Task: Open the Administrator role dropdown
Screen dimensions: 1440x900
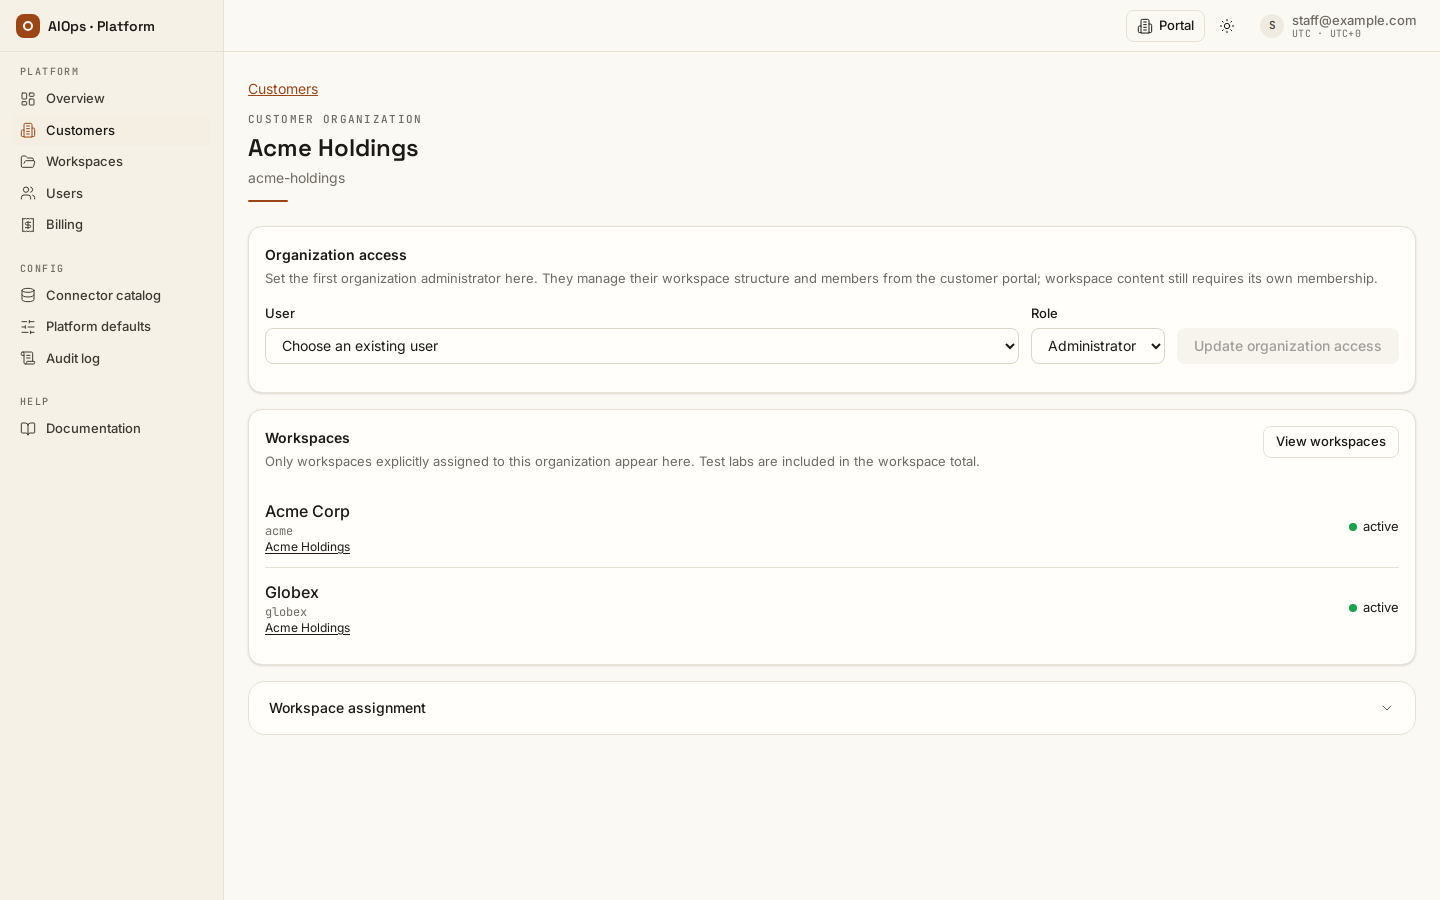Action: pyautogui.click(x=1098, y=346)
